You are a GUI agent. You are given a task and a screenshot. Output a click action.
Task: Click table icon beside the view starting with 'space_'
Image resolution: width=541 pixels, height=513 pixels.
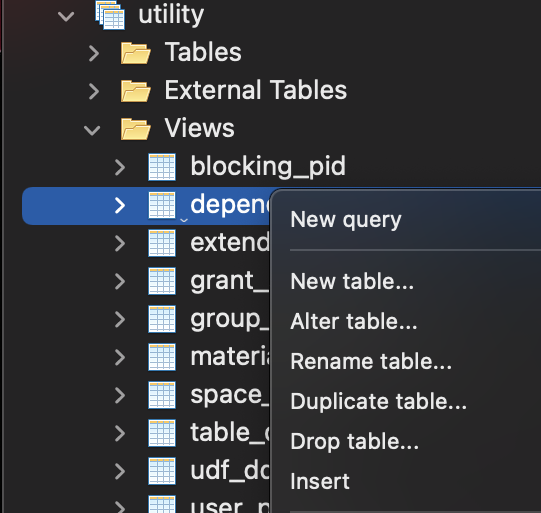point(162,395)
